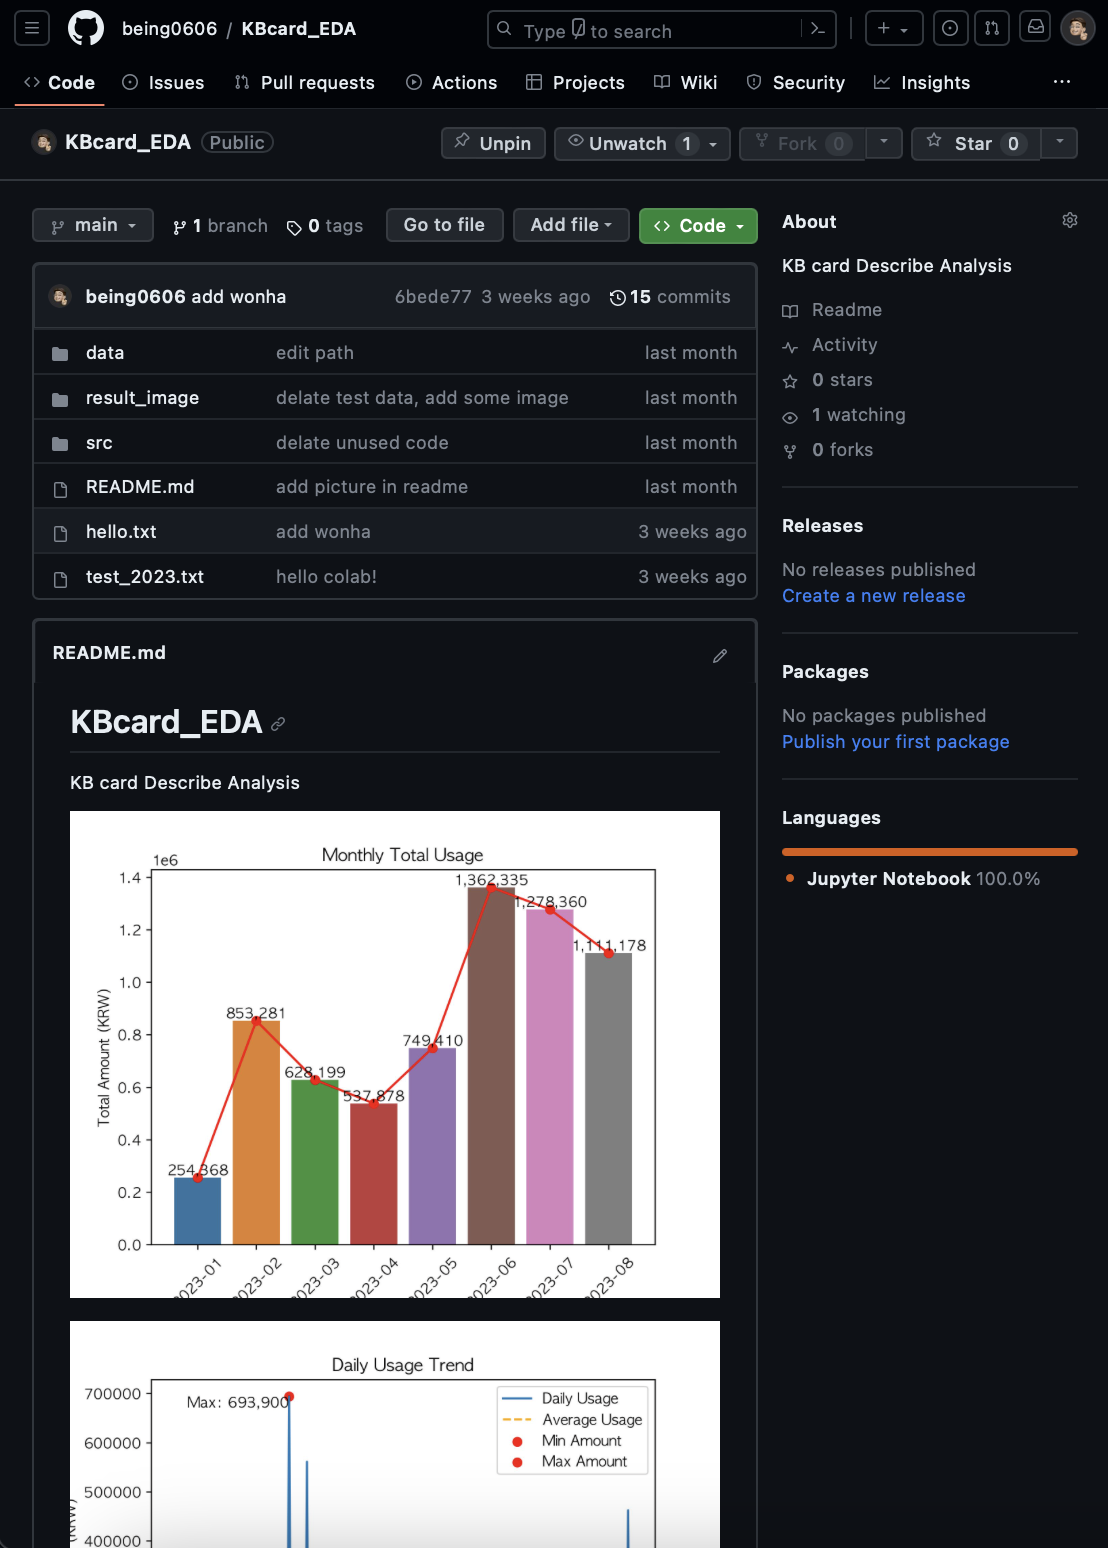This screenshot has height=1548, width=1108.
Task: Toggle Unwatch for repository notifications
Action: (628, 143)
